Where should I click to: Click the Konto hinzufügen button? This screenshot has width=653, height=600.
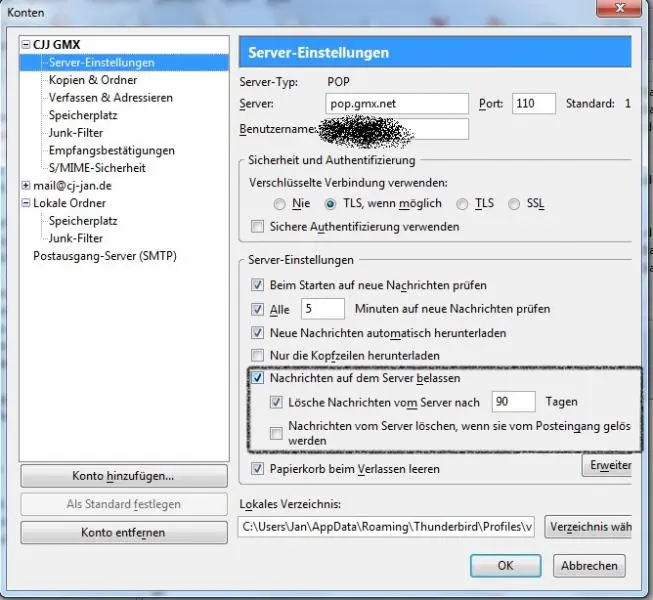(x=123, y=476)
